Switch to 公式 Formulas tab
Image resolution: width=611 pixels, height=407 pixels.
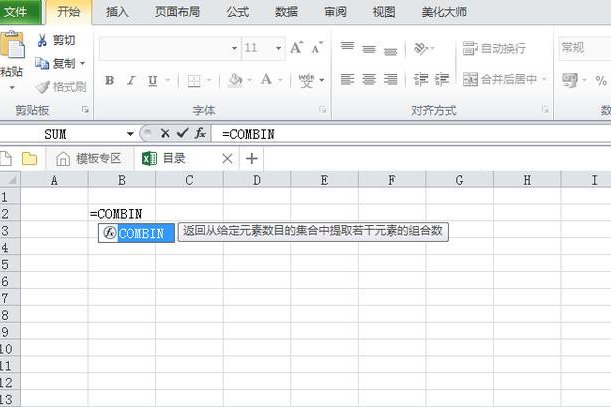[x=238, y=12]
